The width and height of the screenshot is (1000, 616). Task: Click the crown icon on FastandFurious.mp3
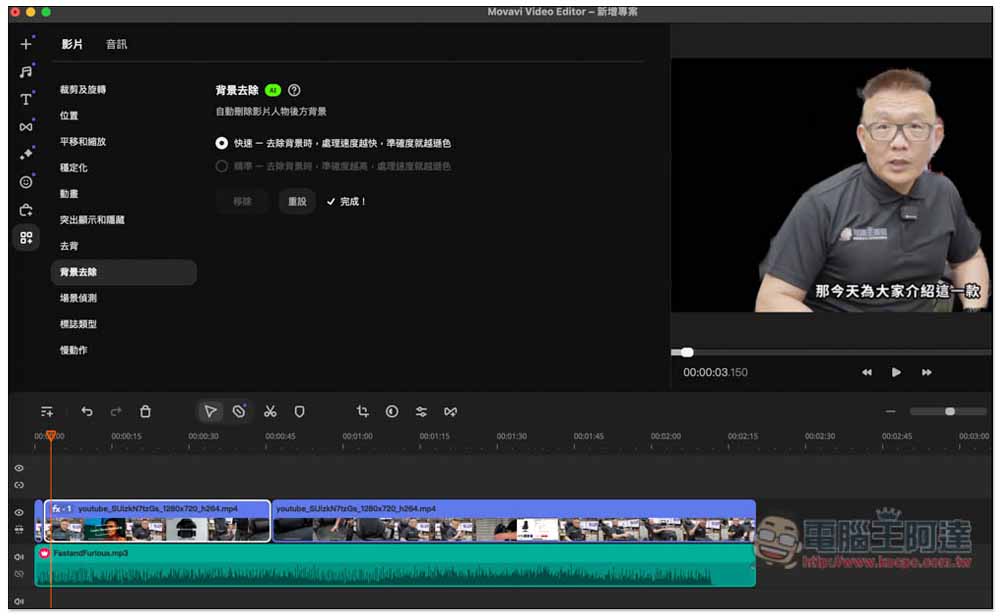click(x=44, y=554)
